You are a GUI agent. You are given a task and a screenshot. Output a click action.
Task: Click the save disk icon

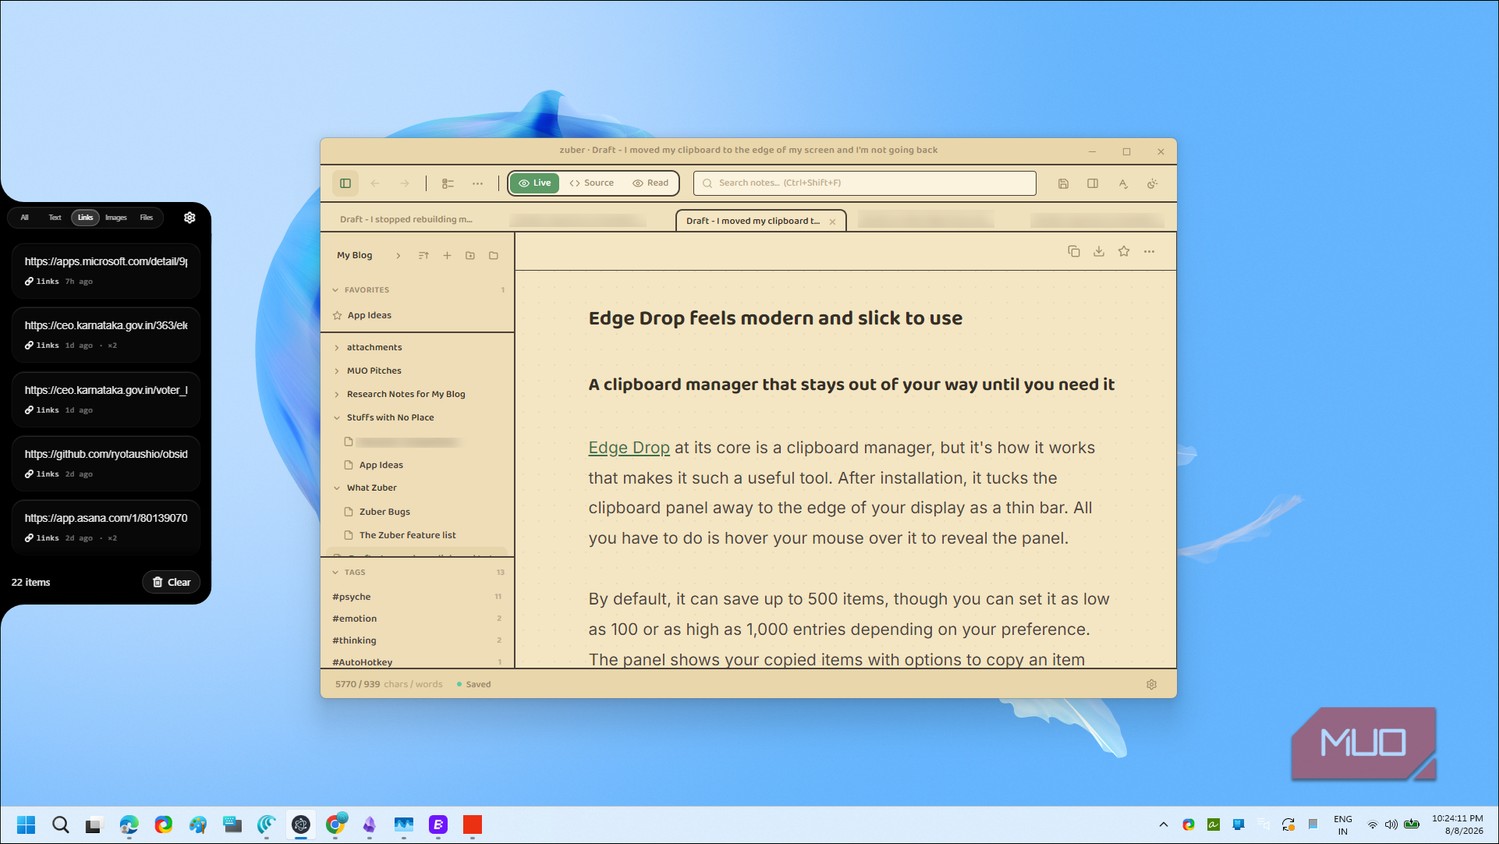pos(1063,184)
